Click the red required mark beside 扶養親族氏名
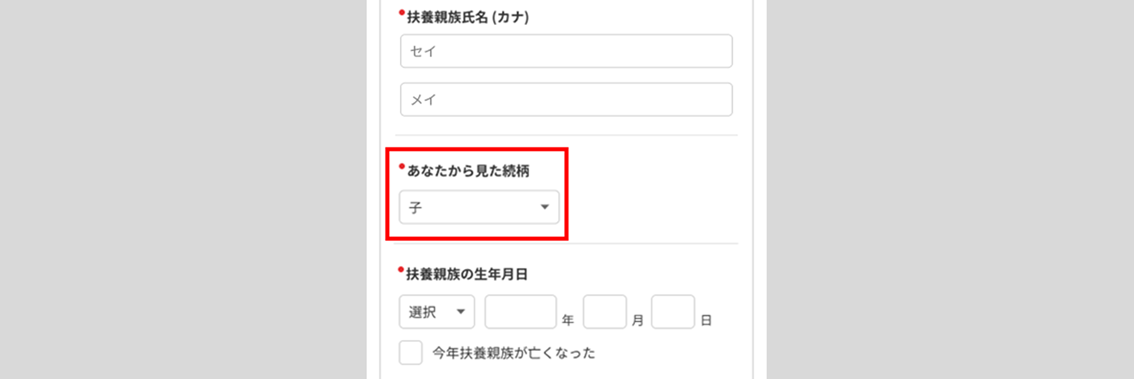 tap(402, 13)
